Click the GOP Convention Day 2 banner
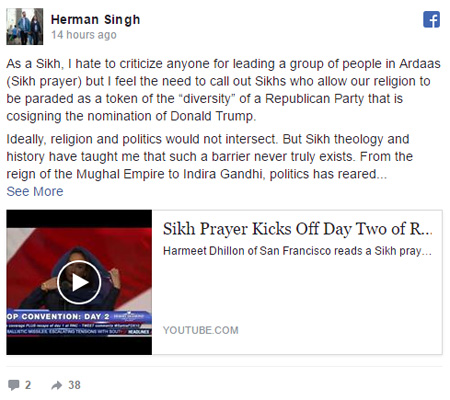This screenshot has width=450, height=400. pos(79,316)
